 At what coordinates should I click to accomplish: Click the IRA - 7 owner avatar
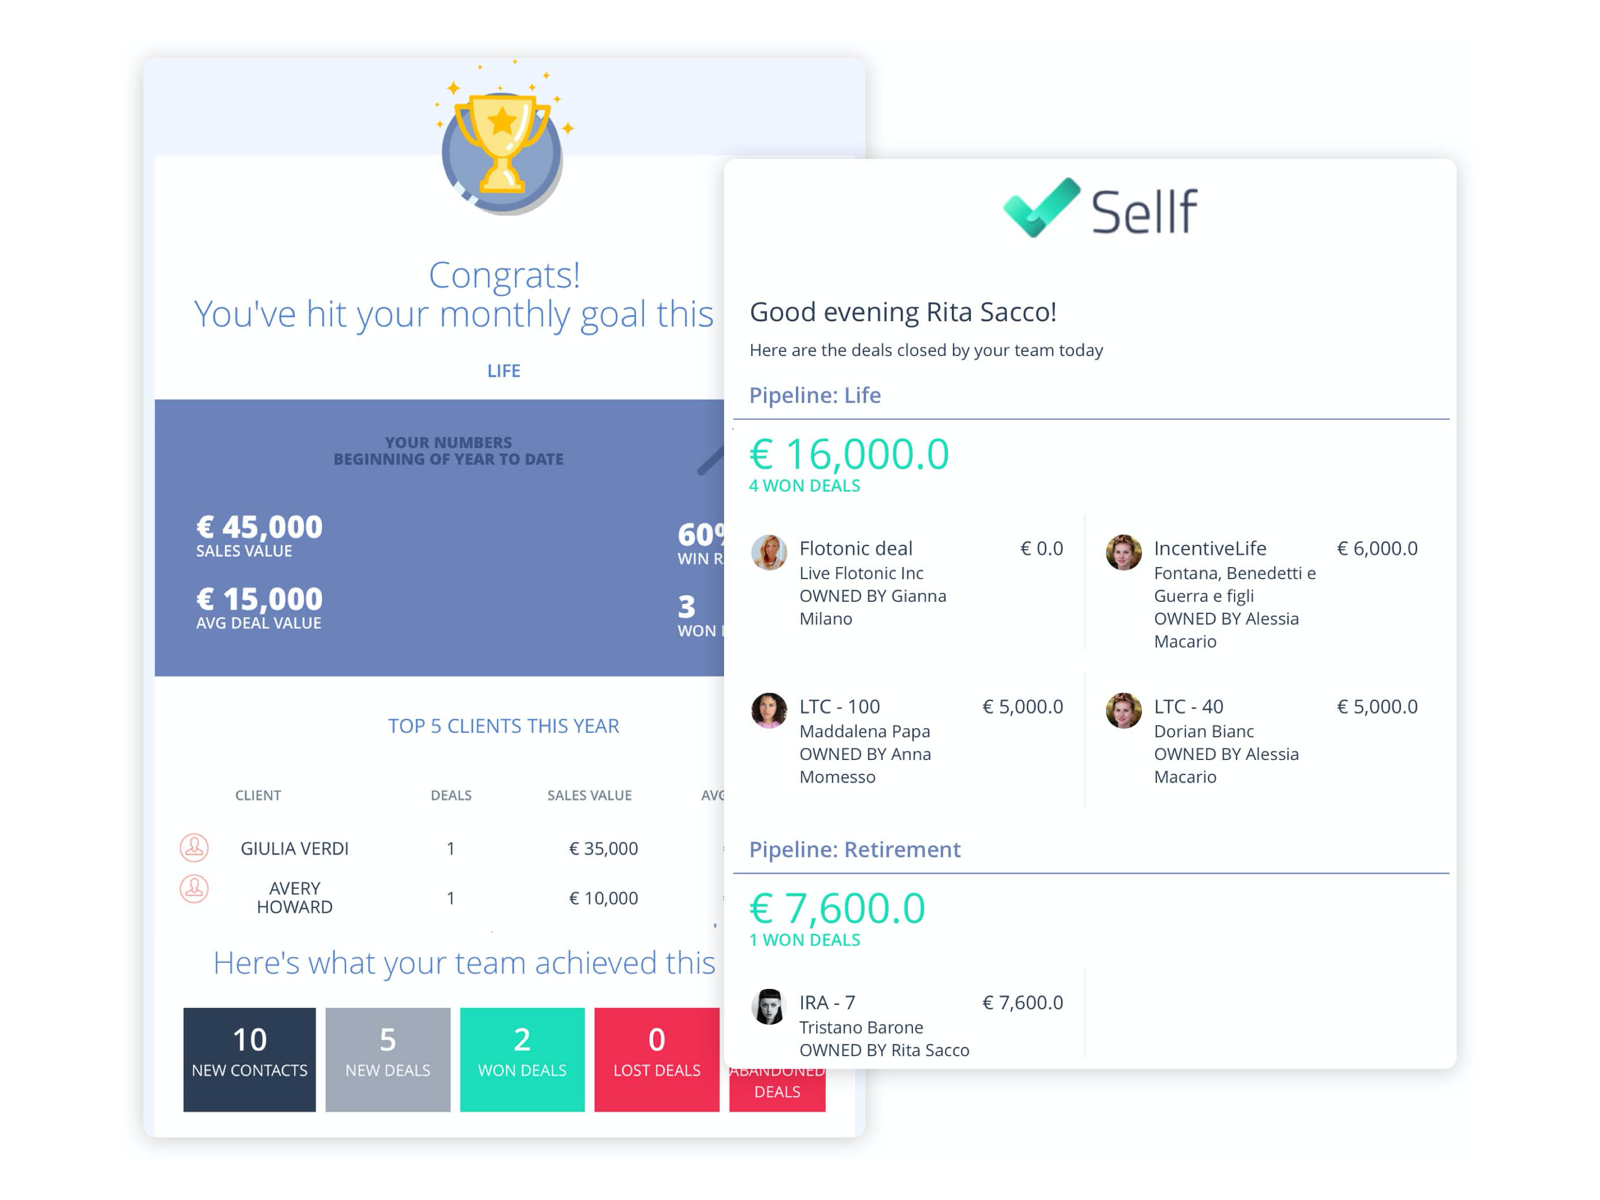pos(769,1006)
